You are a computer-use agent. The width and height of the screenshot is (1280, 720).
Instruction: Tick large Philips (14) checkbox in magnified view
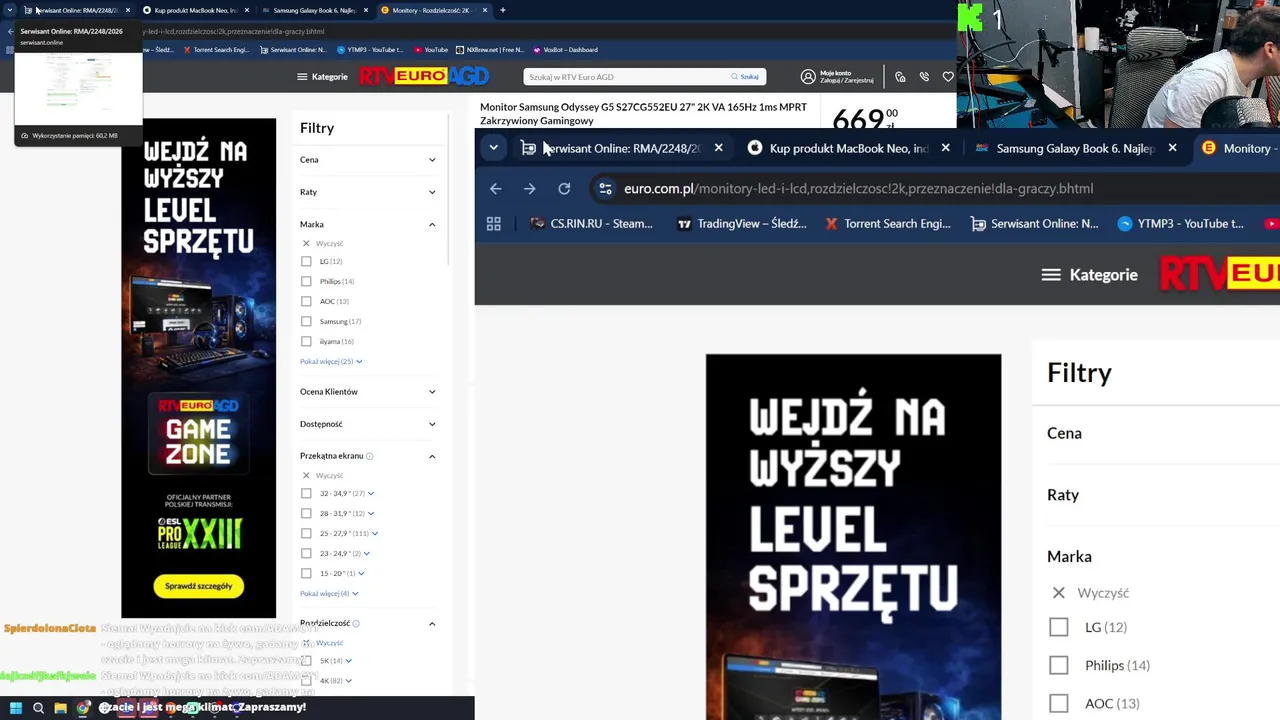pos(1058,665)
